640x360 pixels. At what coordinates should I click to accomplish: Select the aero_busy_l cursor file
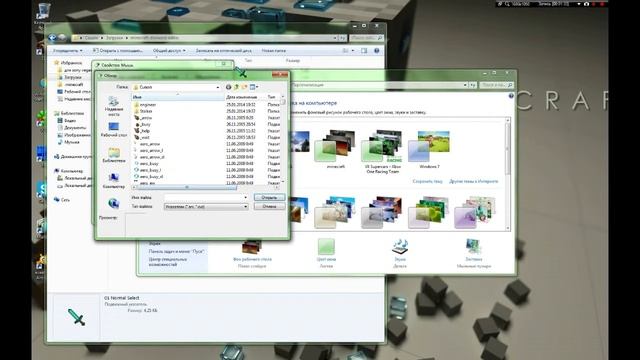pos(148,170)
